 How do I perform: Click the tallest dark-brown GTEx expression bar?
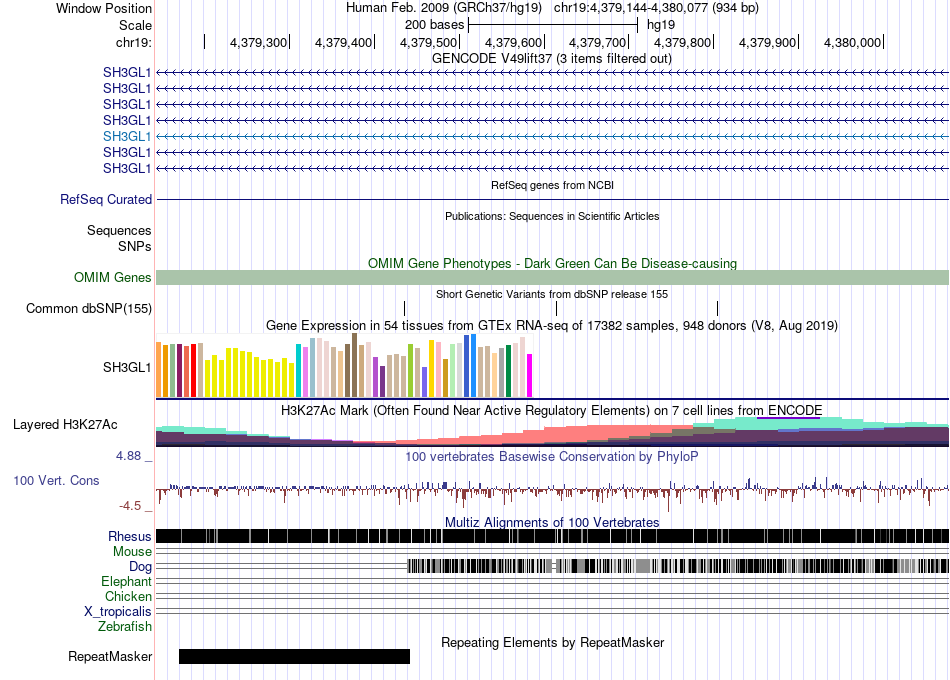354,365
